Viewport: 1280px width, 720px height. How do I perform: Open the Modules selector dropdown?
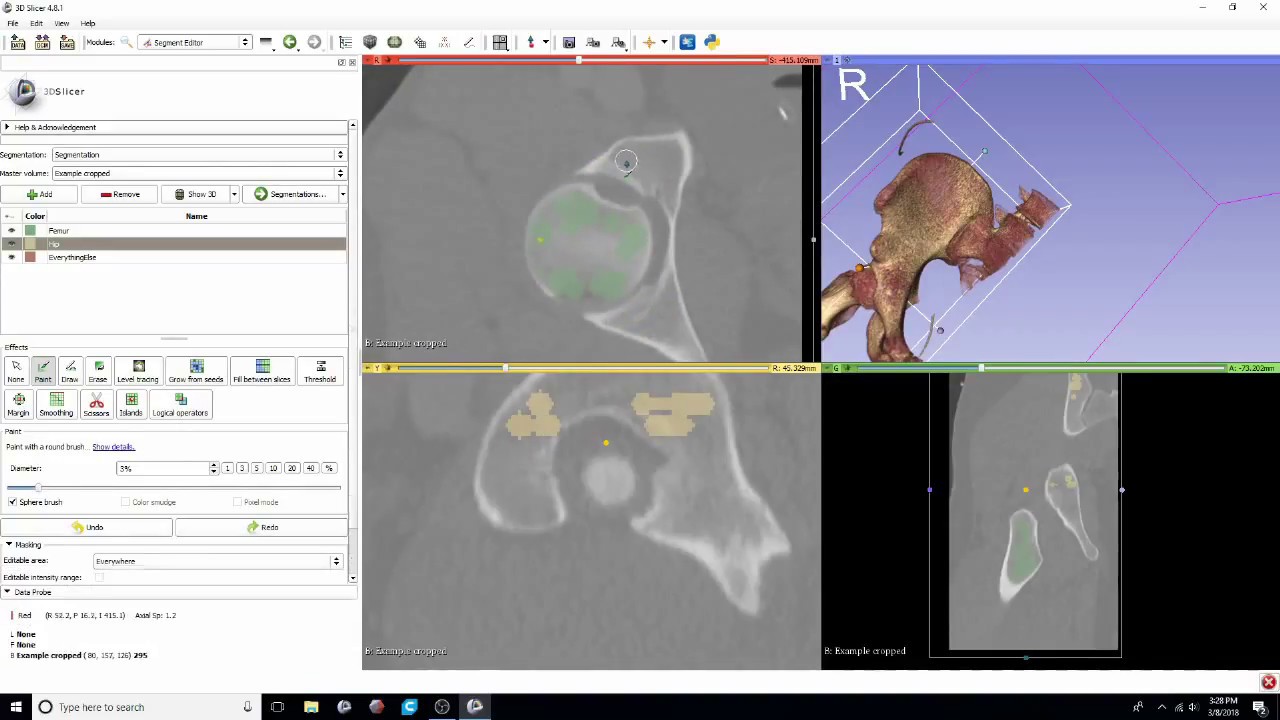[195, 42]
